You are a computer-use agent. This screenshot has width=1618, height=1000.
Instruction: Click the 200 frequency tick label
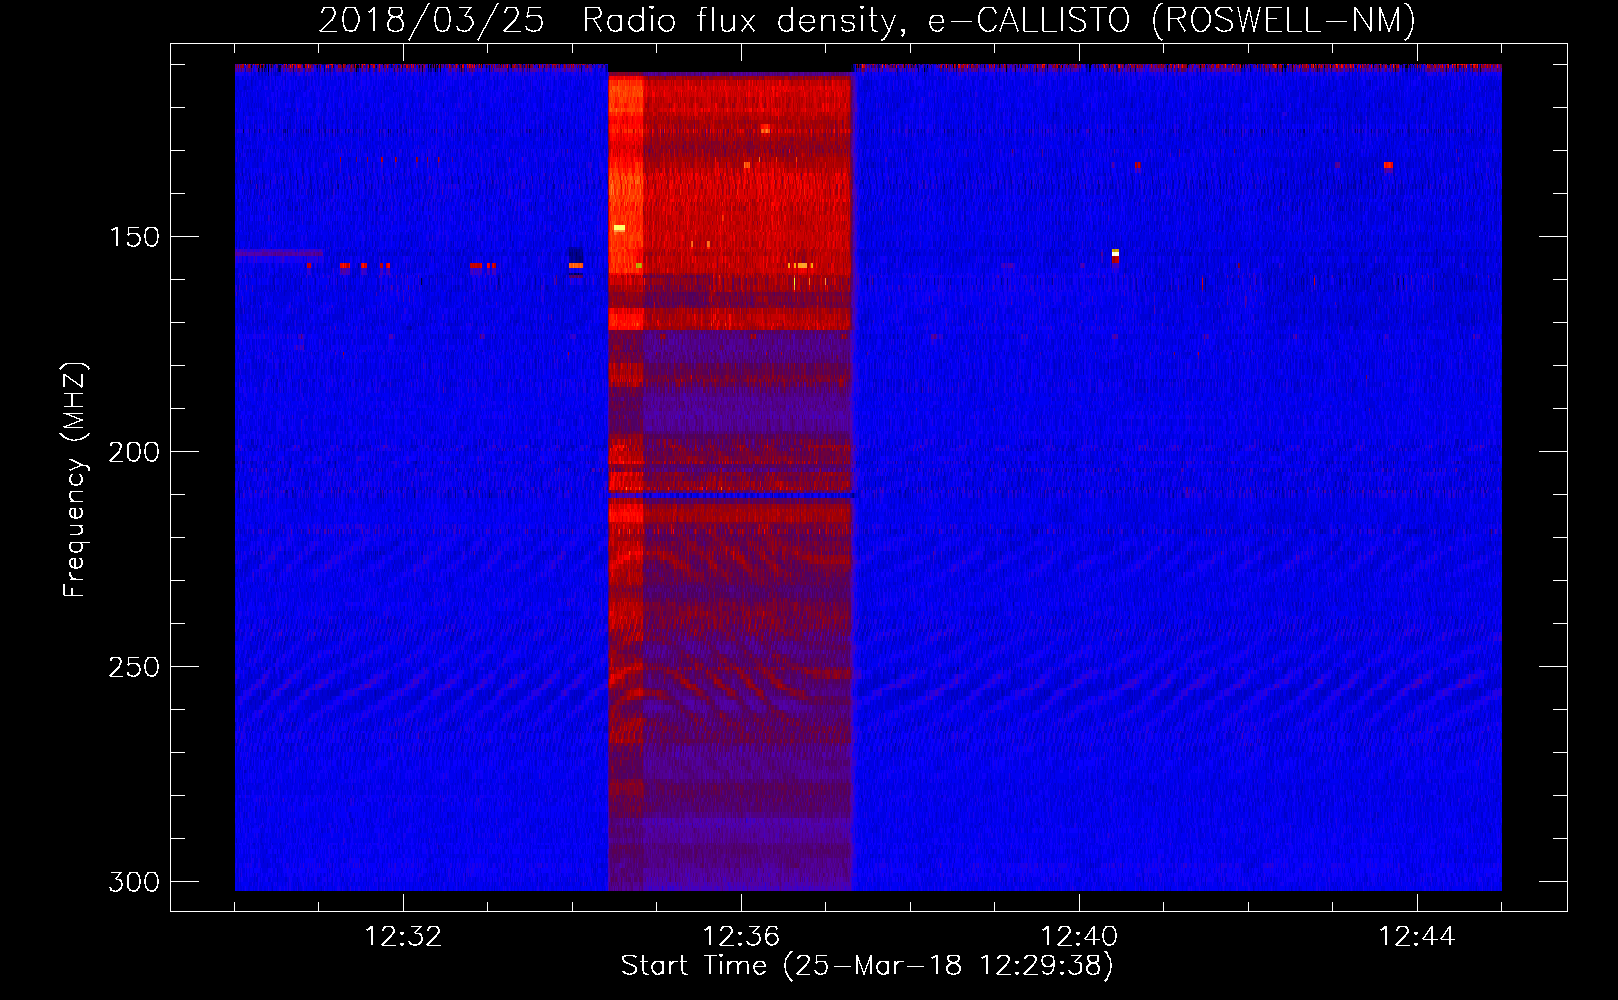(x=134, y=452)
